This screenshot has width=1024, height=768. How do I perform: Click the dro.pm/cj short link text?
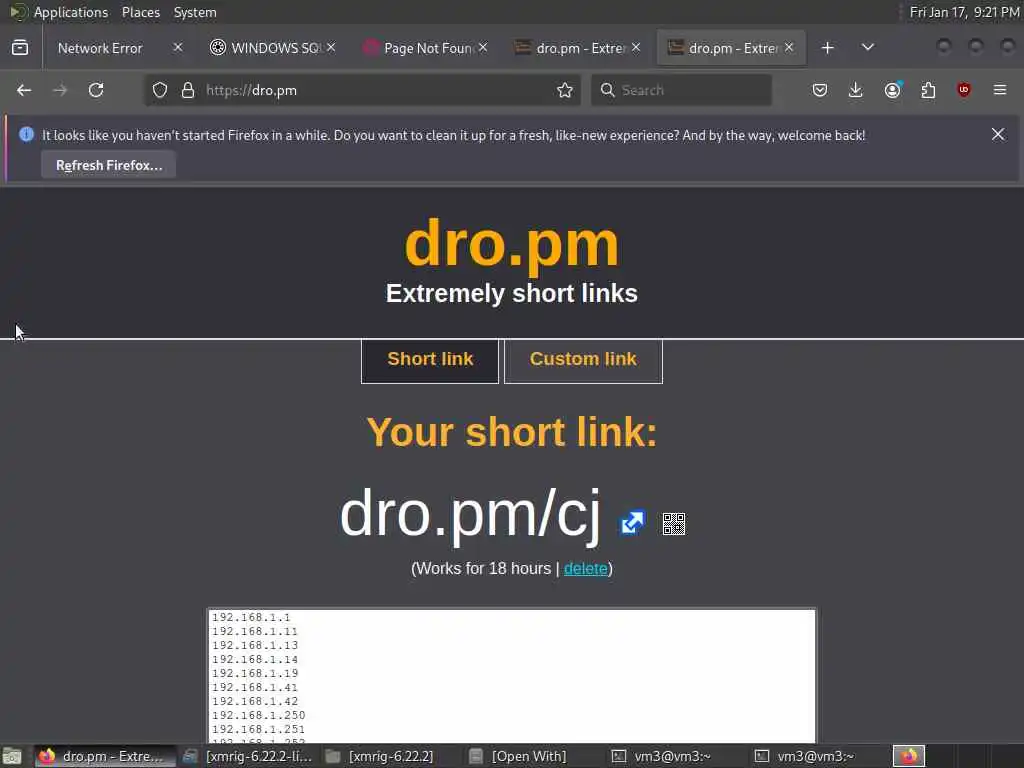tap(470, 514)
